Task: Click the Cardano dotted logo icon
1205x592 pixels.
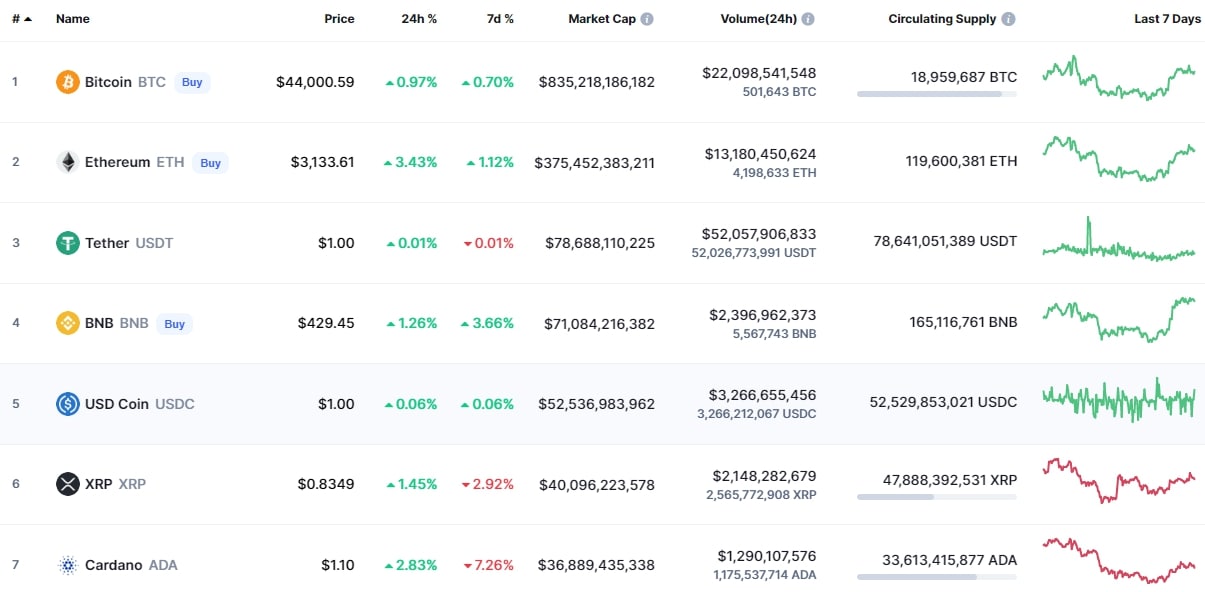Action: point(67,565)
